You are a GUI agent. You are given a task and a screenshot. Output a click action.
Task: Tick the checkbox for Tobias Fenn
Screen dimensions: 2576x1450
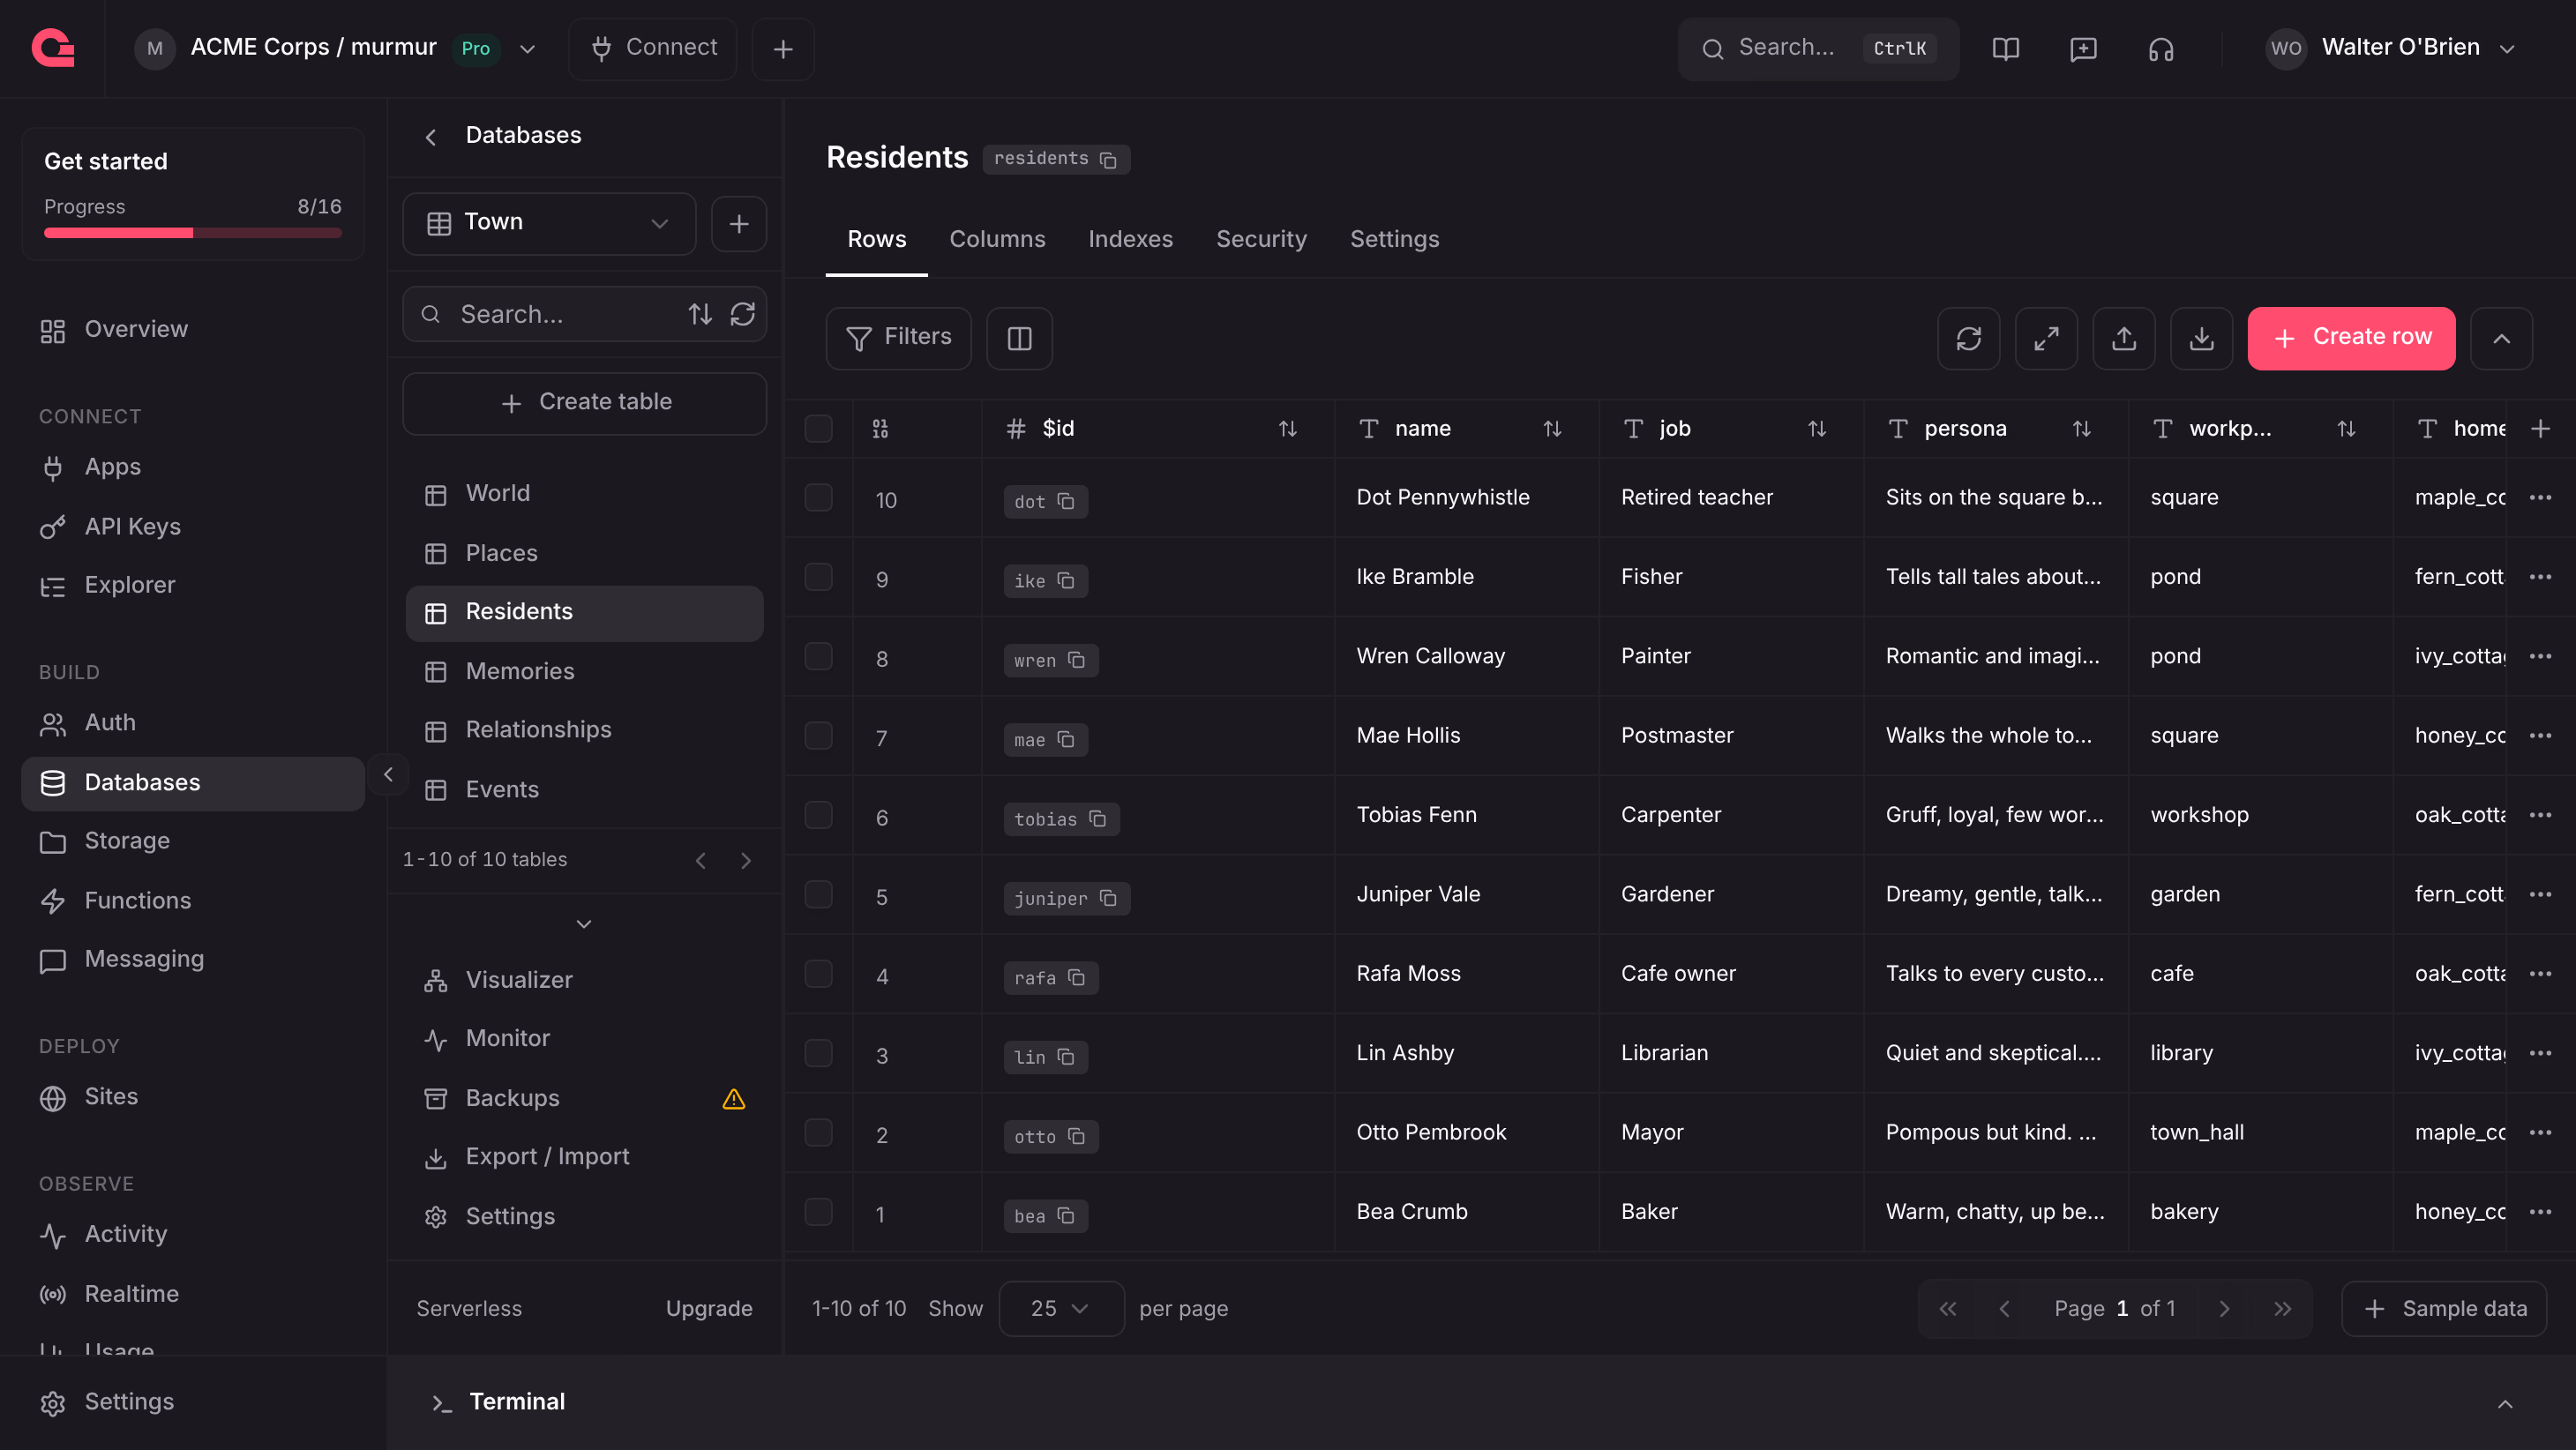coord(818,815)
